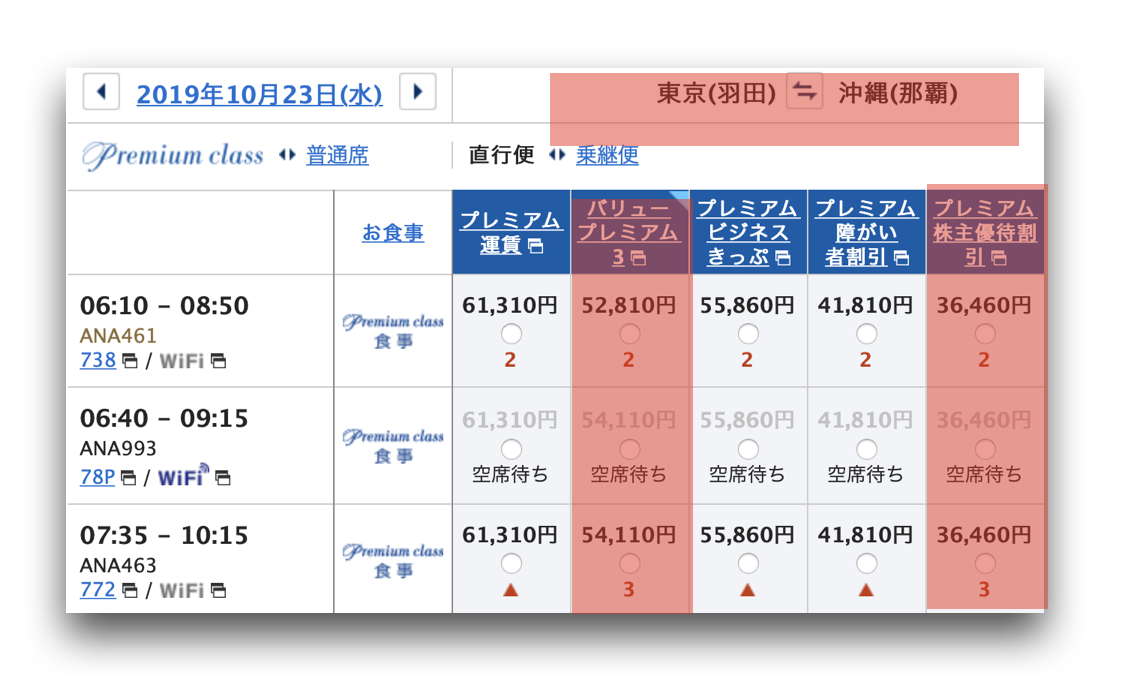Select 41,810円 障がい者割引 for ANA461
This screenshot has height=696, width=1122.
click(867, 334)
